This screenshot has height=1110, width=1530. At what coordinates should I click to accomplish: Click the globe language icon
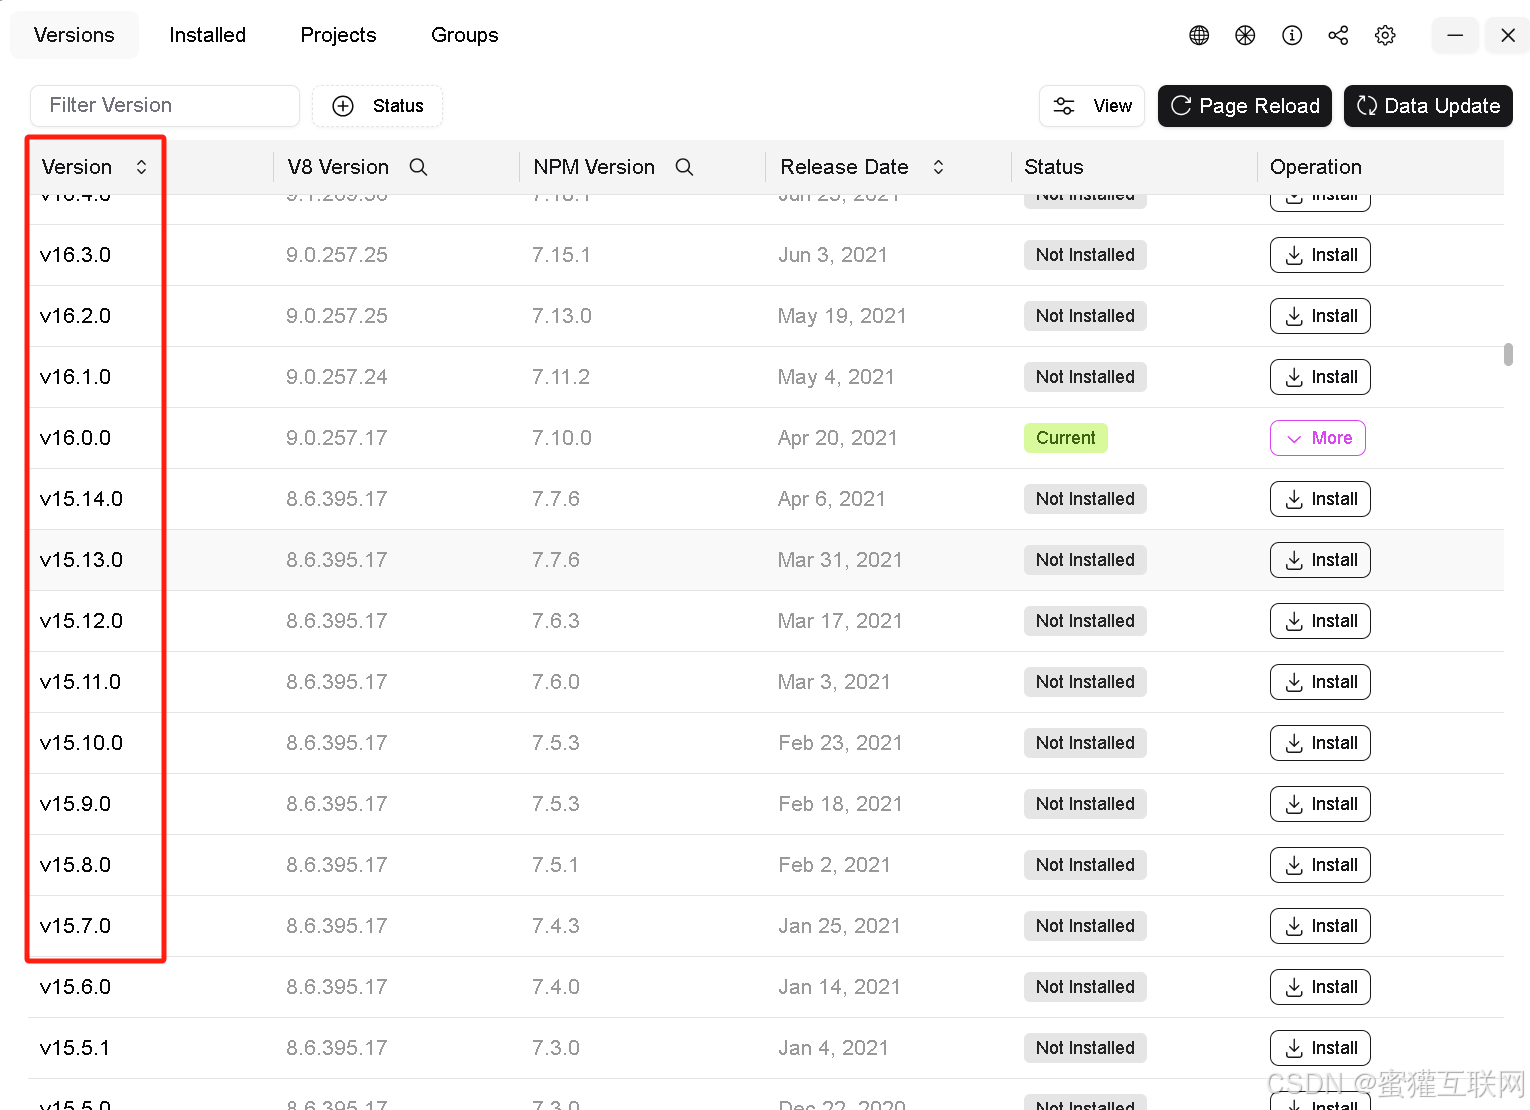(1198, 35)
